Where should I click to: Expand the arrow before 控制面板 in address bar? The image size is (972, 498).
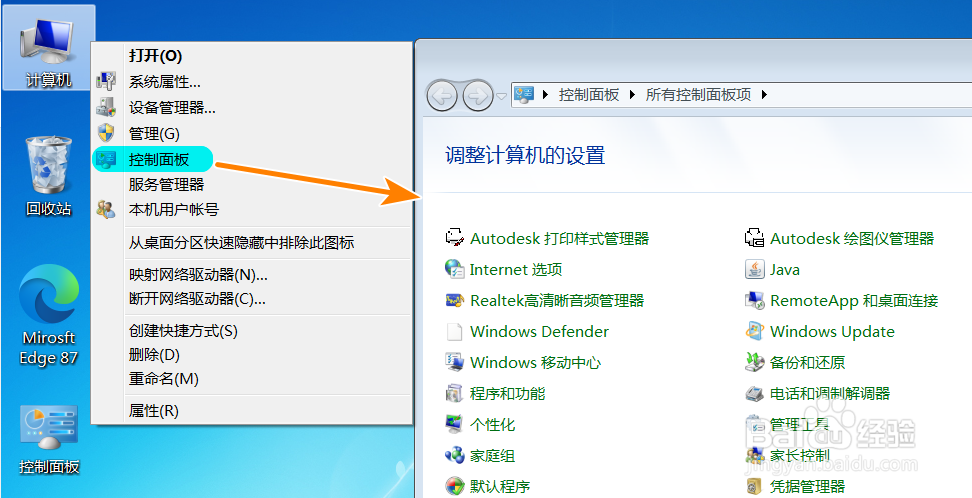pos(545,95)
